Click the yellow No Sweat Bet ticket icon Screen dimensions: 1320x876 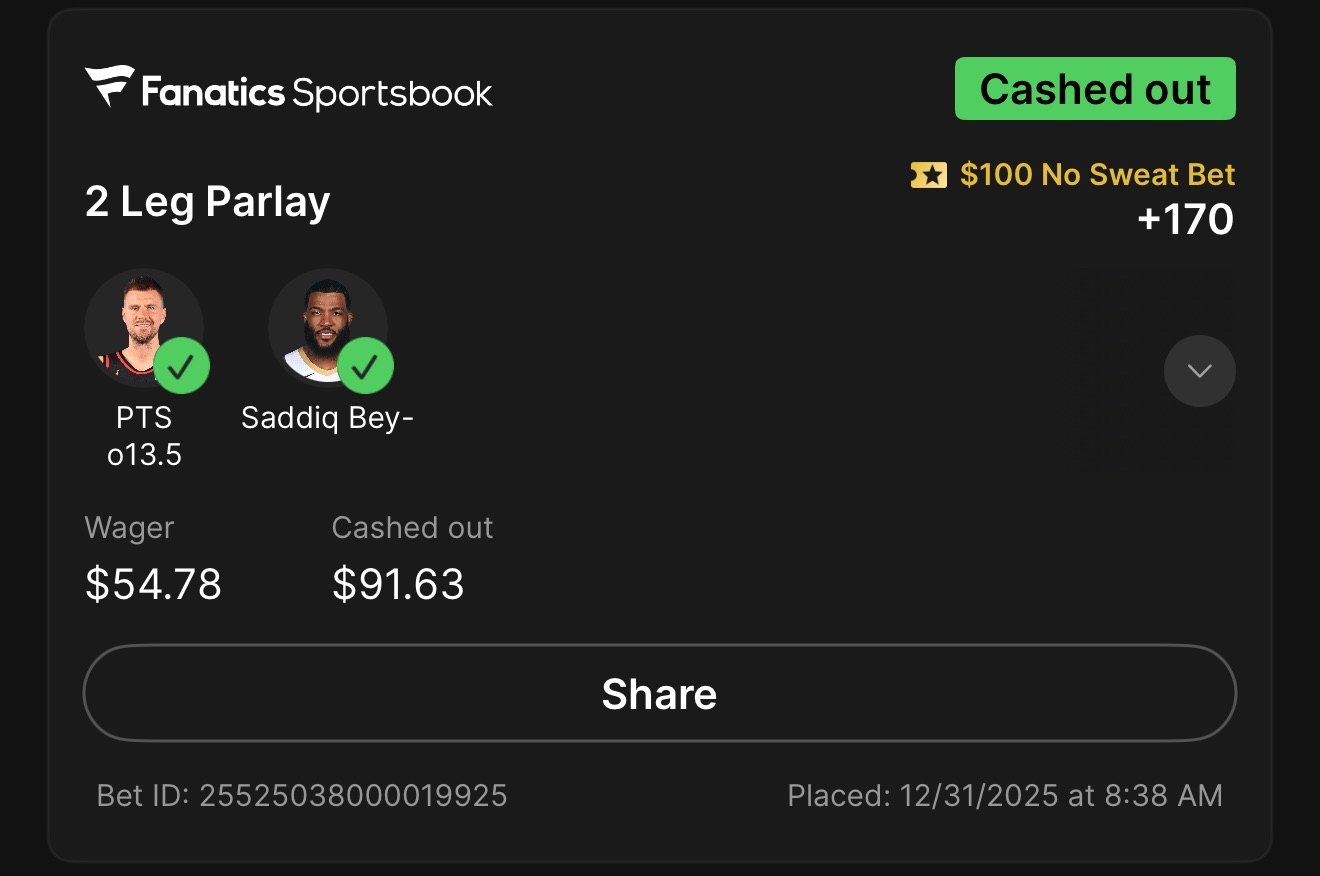[928, 176]
